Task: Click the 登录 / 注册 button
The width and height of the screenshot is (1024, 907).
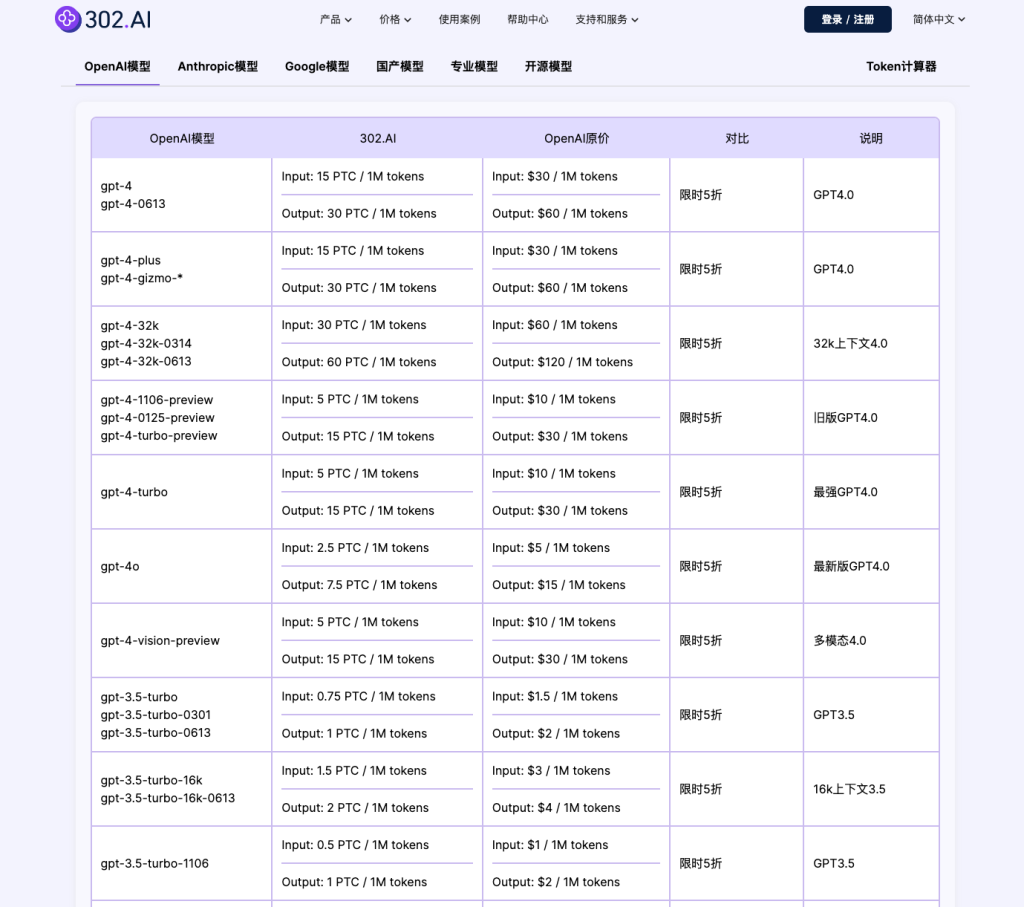Action: 848,20
